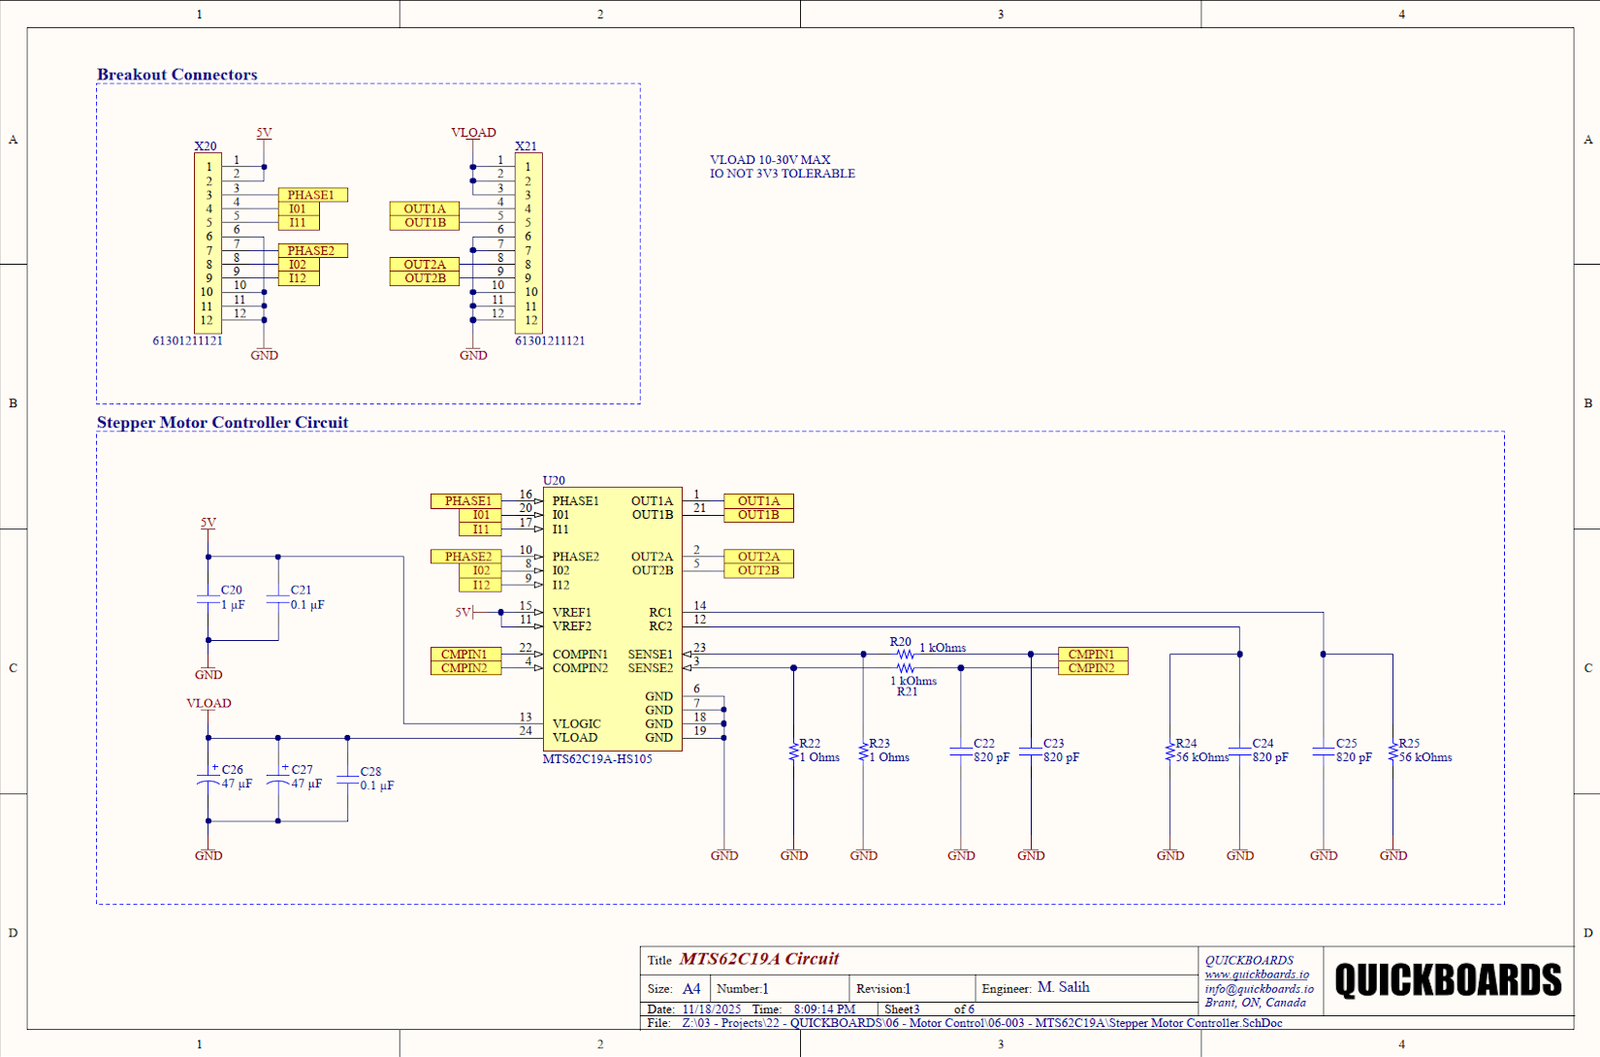Select the C26 47 µF capacitor
Image resolution: width=1600 pixels, height=1057 pixels.
coord(209,780)
